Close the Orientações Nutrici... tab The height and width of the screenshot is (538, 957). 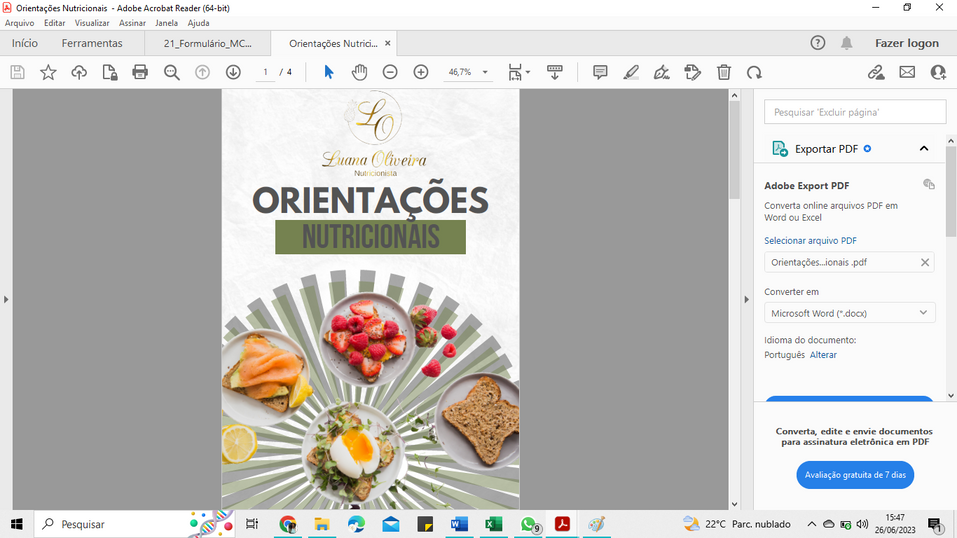point(388,43)
